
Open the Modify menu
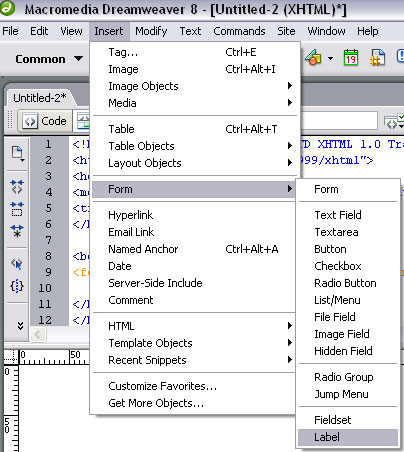coord(151,31)
